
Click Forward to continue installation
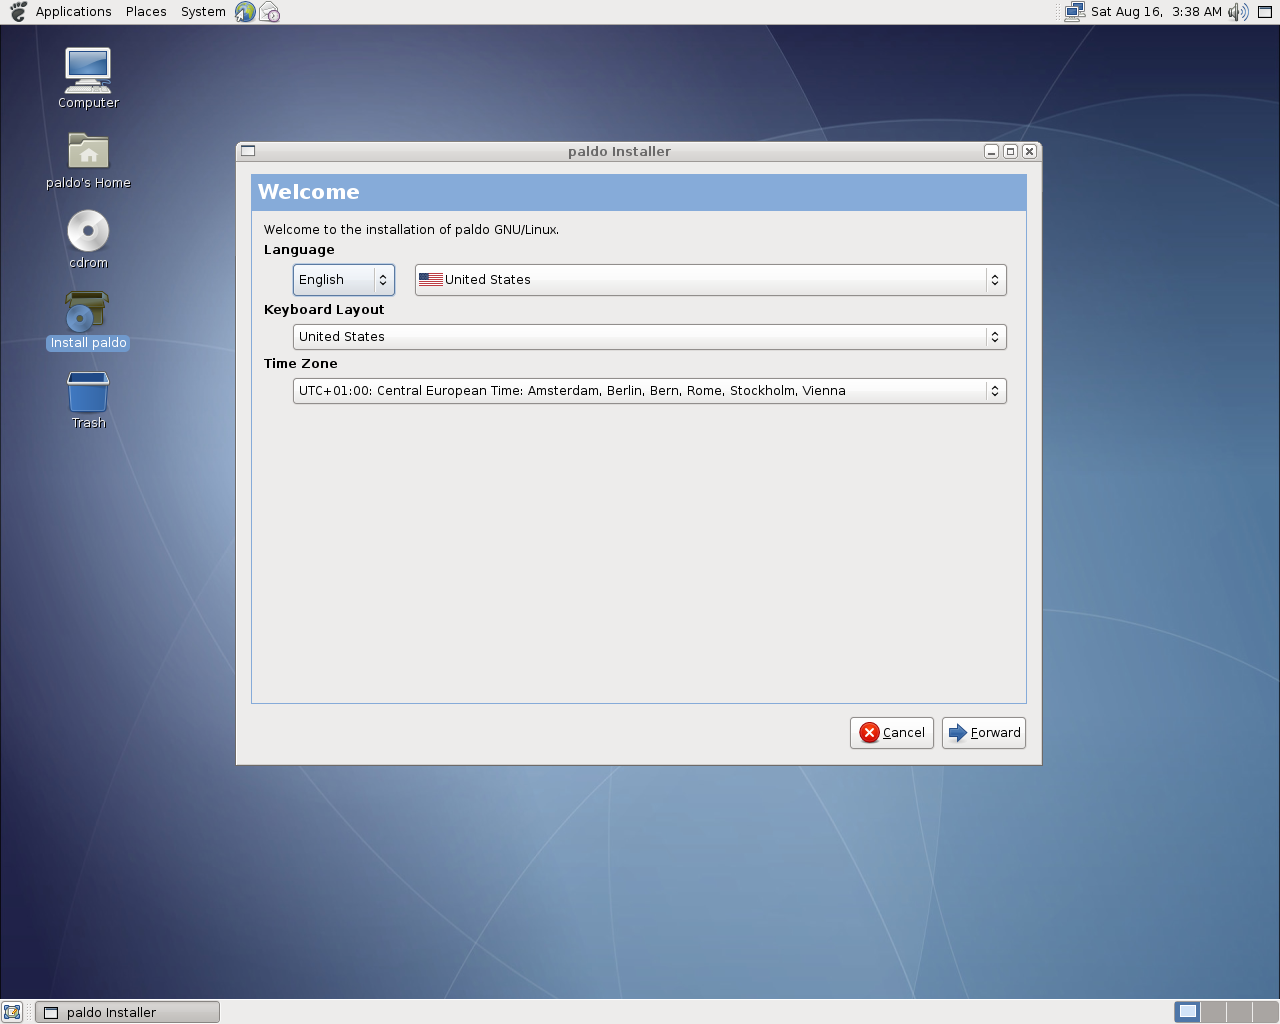(984, 733)
